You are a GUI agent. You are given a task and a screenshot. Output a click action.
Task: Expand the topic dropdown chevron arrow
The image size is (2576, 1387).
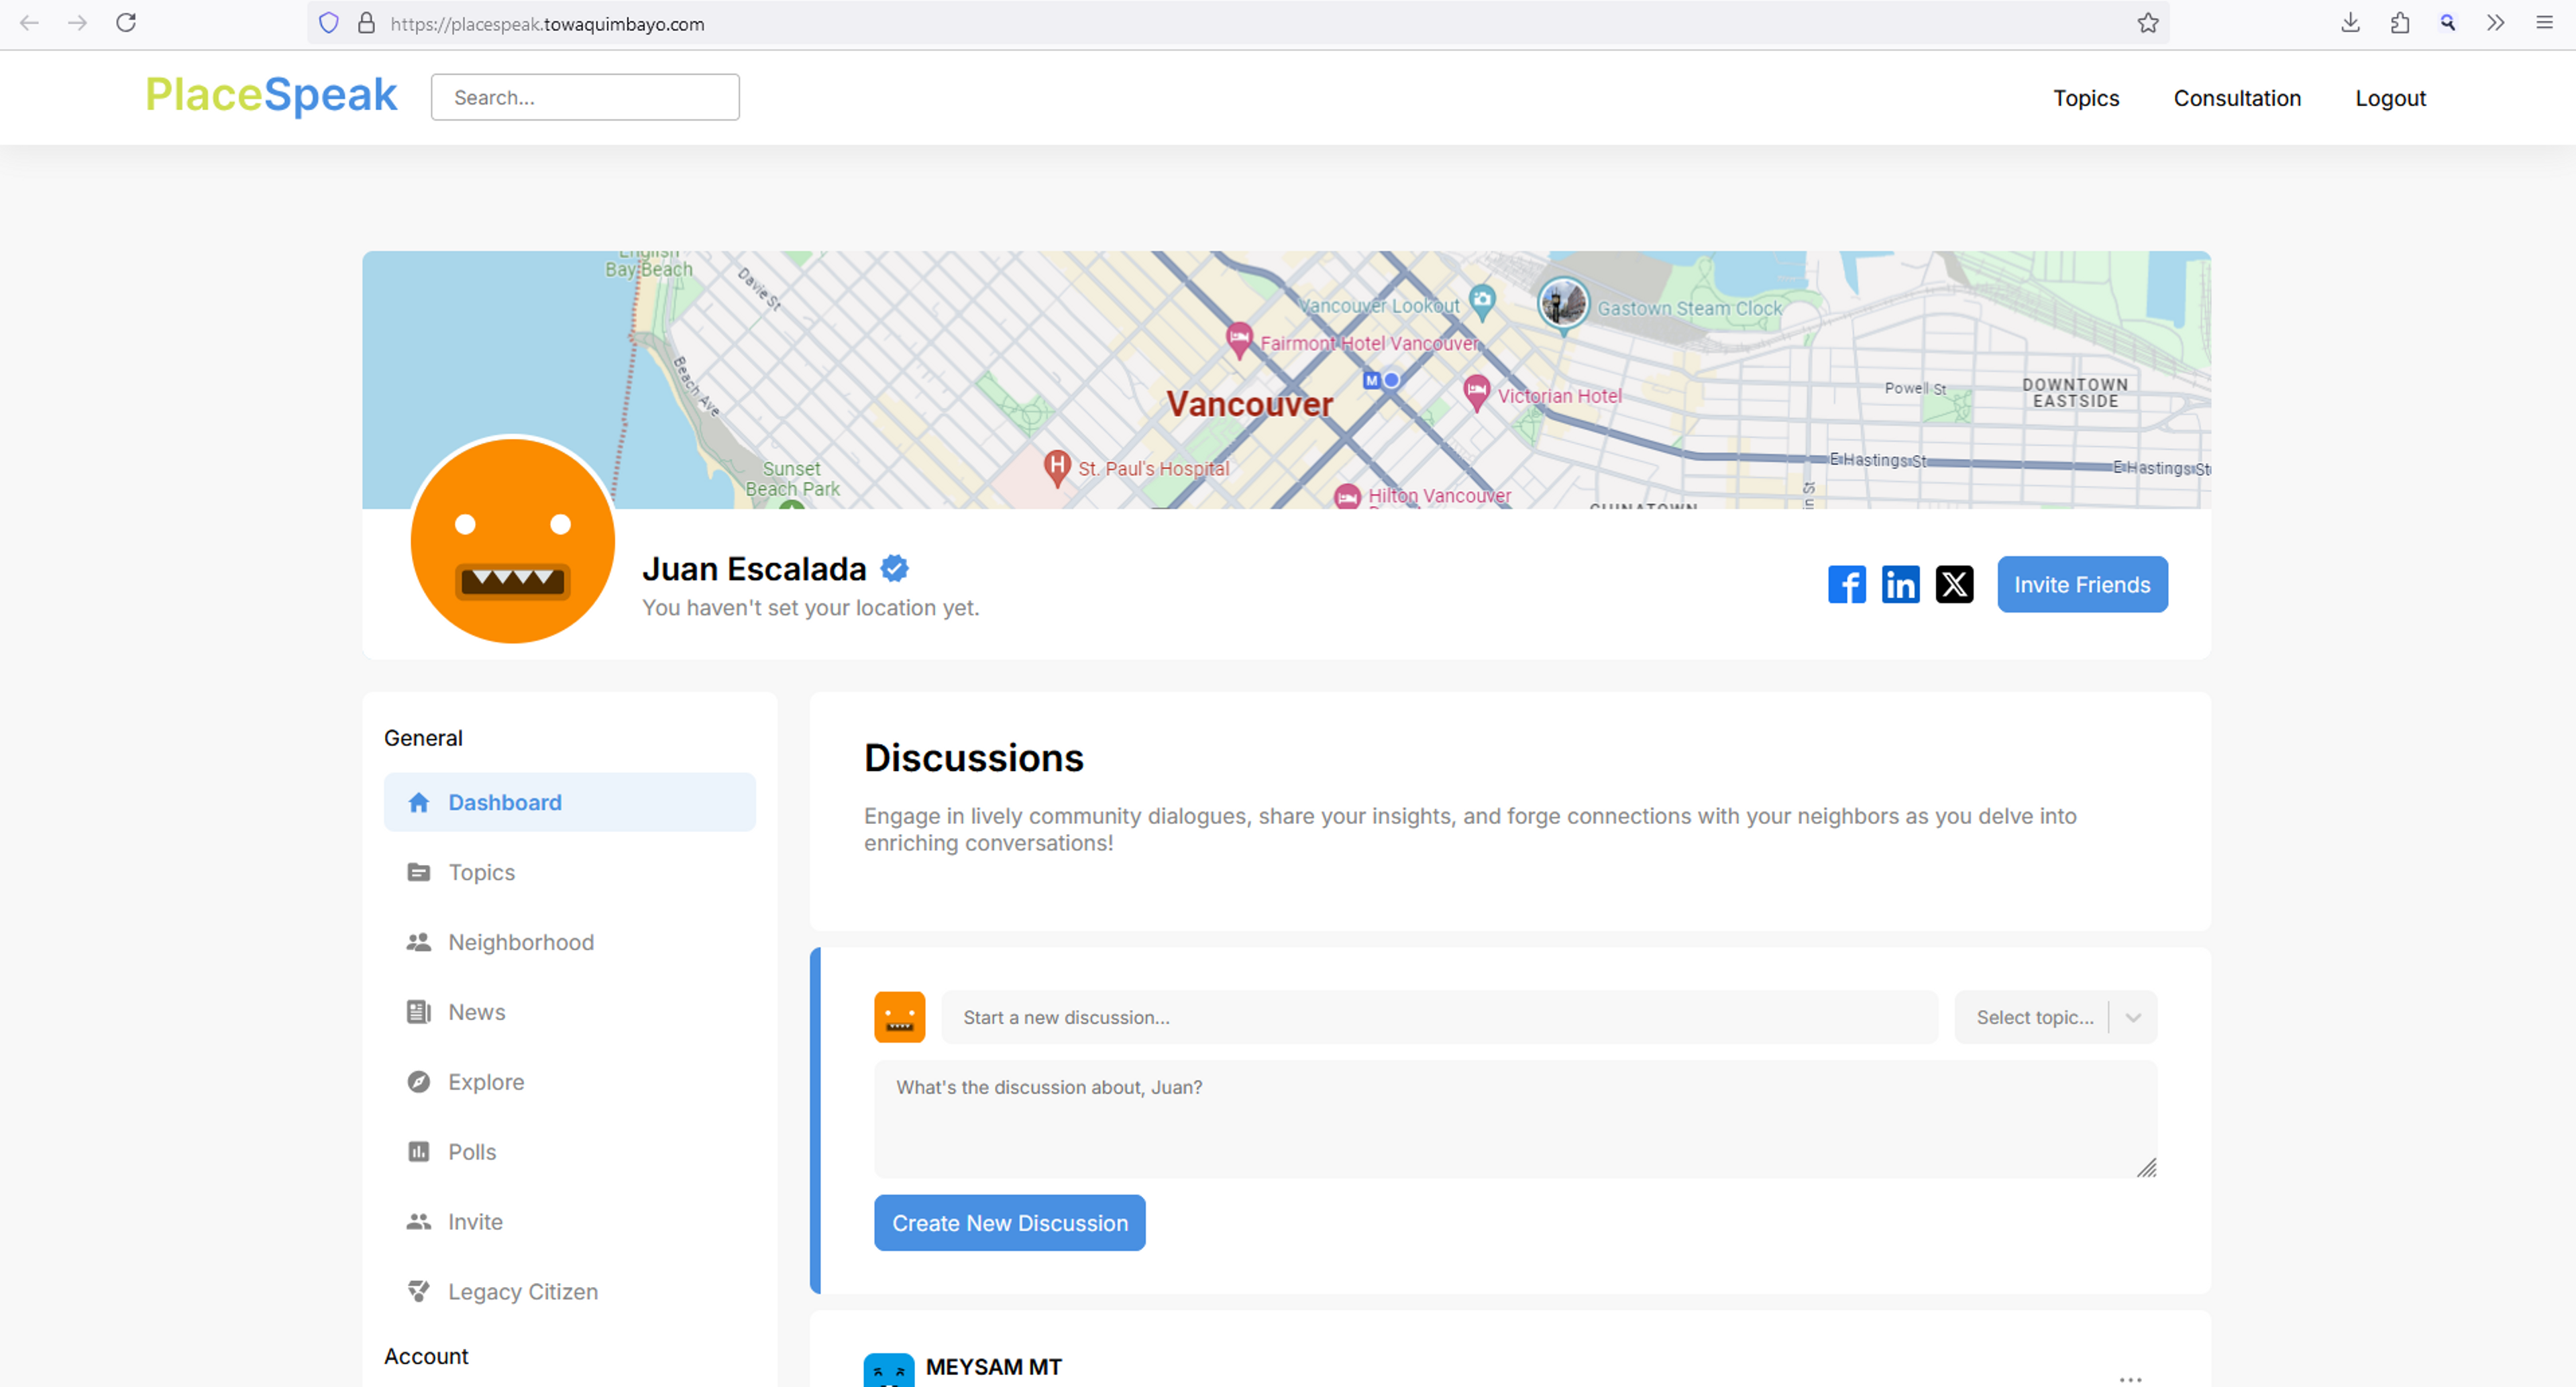click(2133, 1018)
